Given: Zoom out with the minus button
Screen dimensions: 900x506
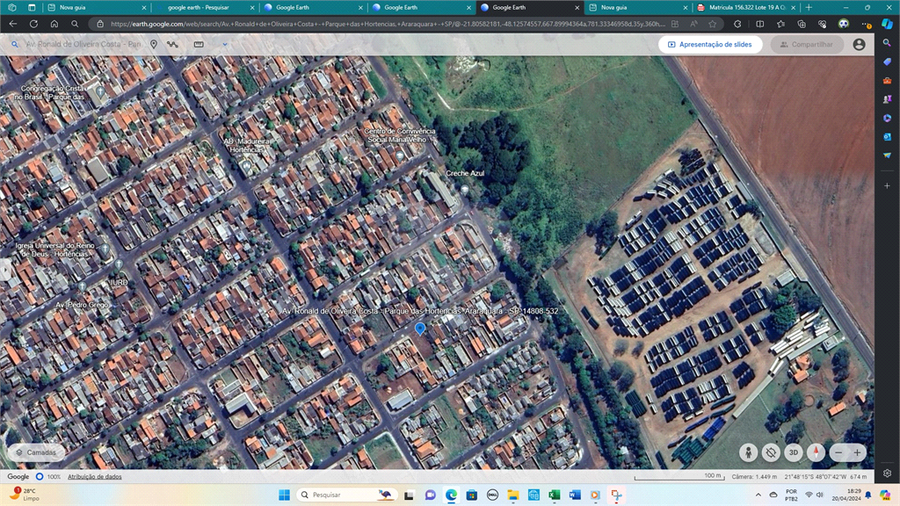Looking at the screenshot, I should point(838,452).
